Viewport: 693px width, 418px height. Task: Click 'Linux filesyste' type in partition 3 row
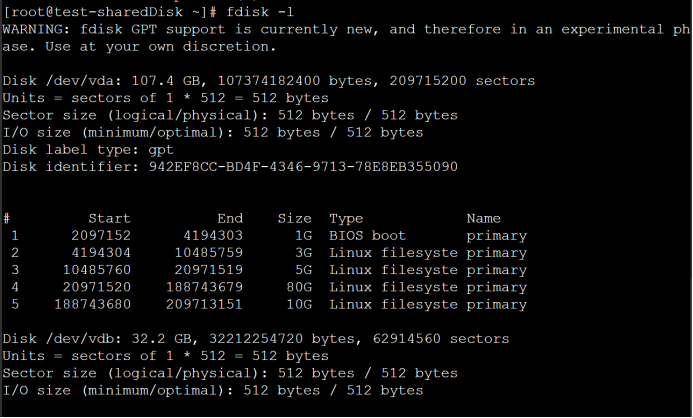(389, 270)
